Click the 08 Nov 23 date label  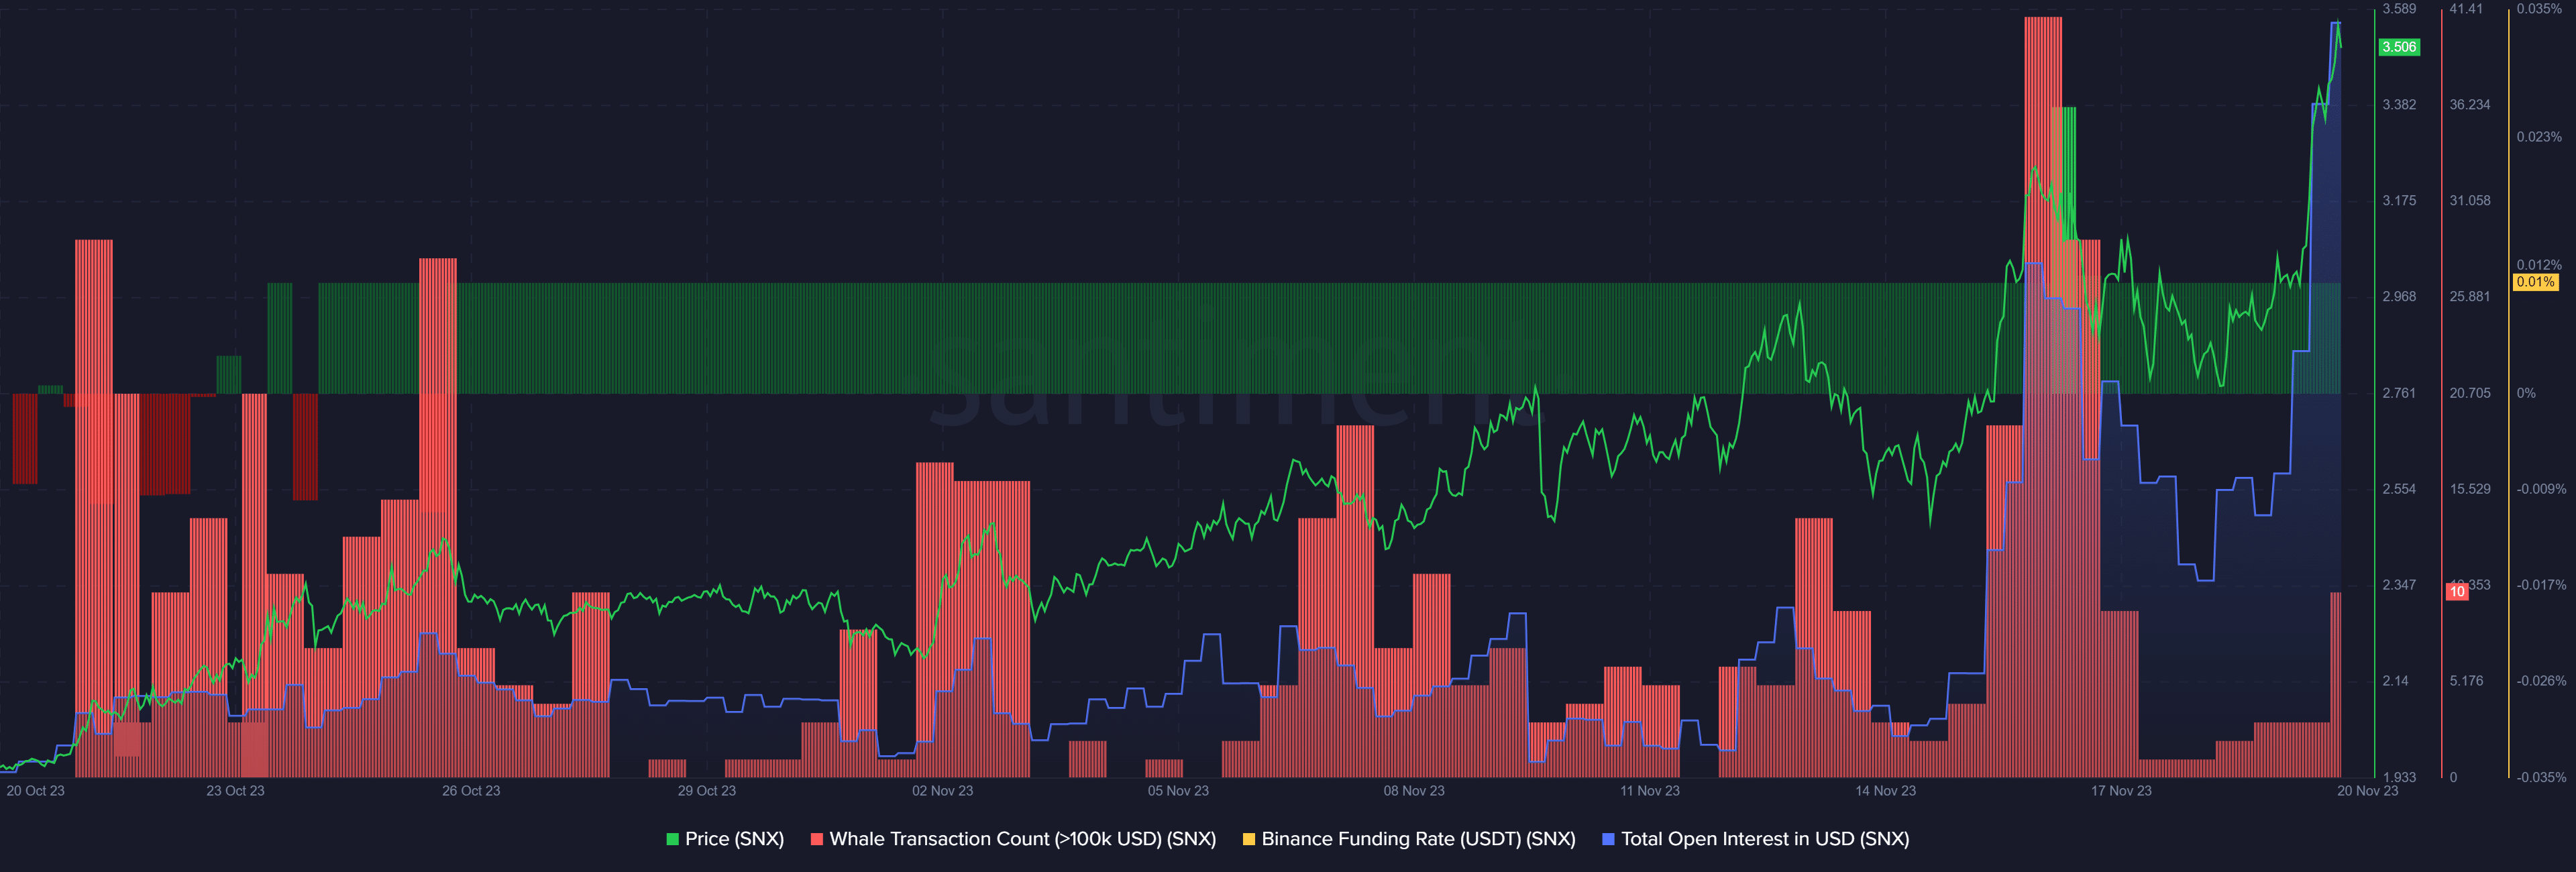pos(1414,791)
